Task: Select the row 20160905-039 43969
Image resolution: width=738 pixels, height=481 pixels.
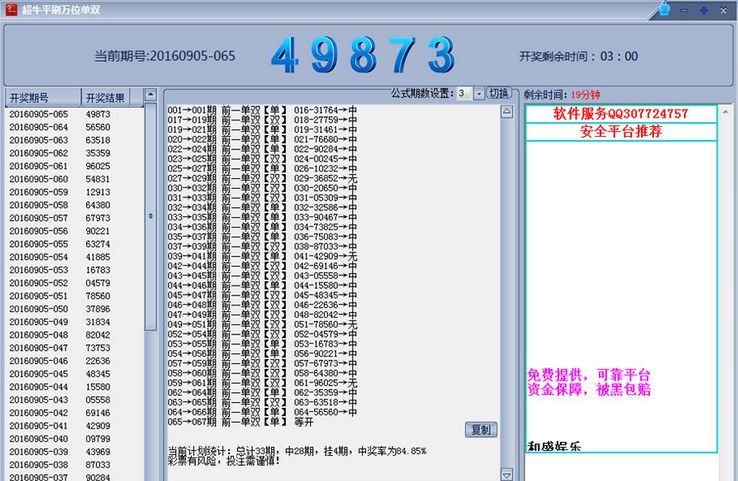Action: tap(74, 452)
